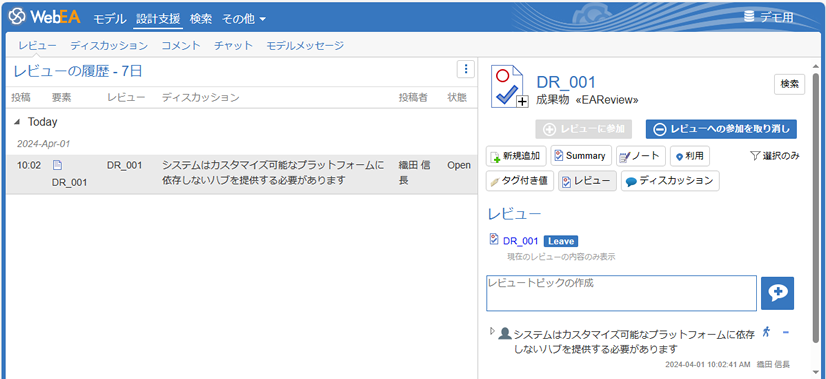
Task: Expand the review topic triangle
Action: coord(493,331)
